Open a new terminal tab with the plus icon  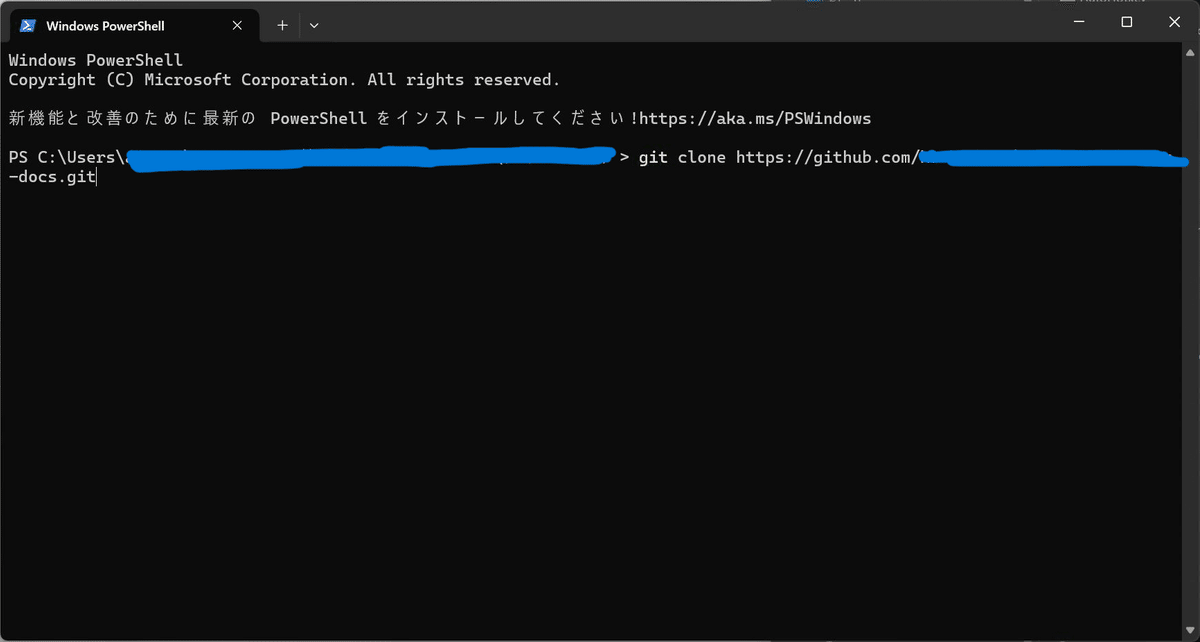point(281,25)
